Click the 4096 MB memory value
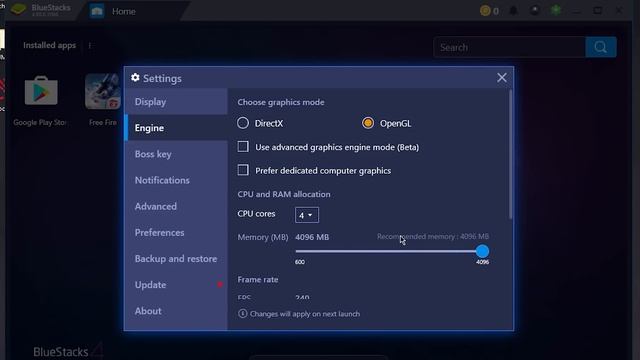640x360 pixels. (312, 237)
